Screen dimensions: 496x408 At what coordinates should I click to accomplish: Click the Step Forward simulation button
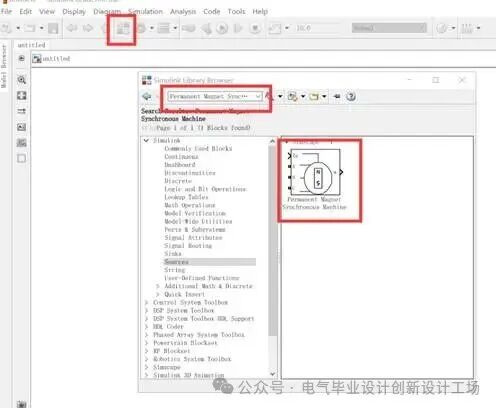(238, 28)
